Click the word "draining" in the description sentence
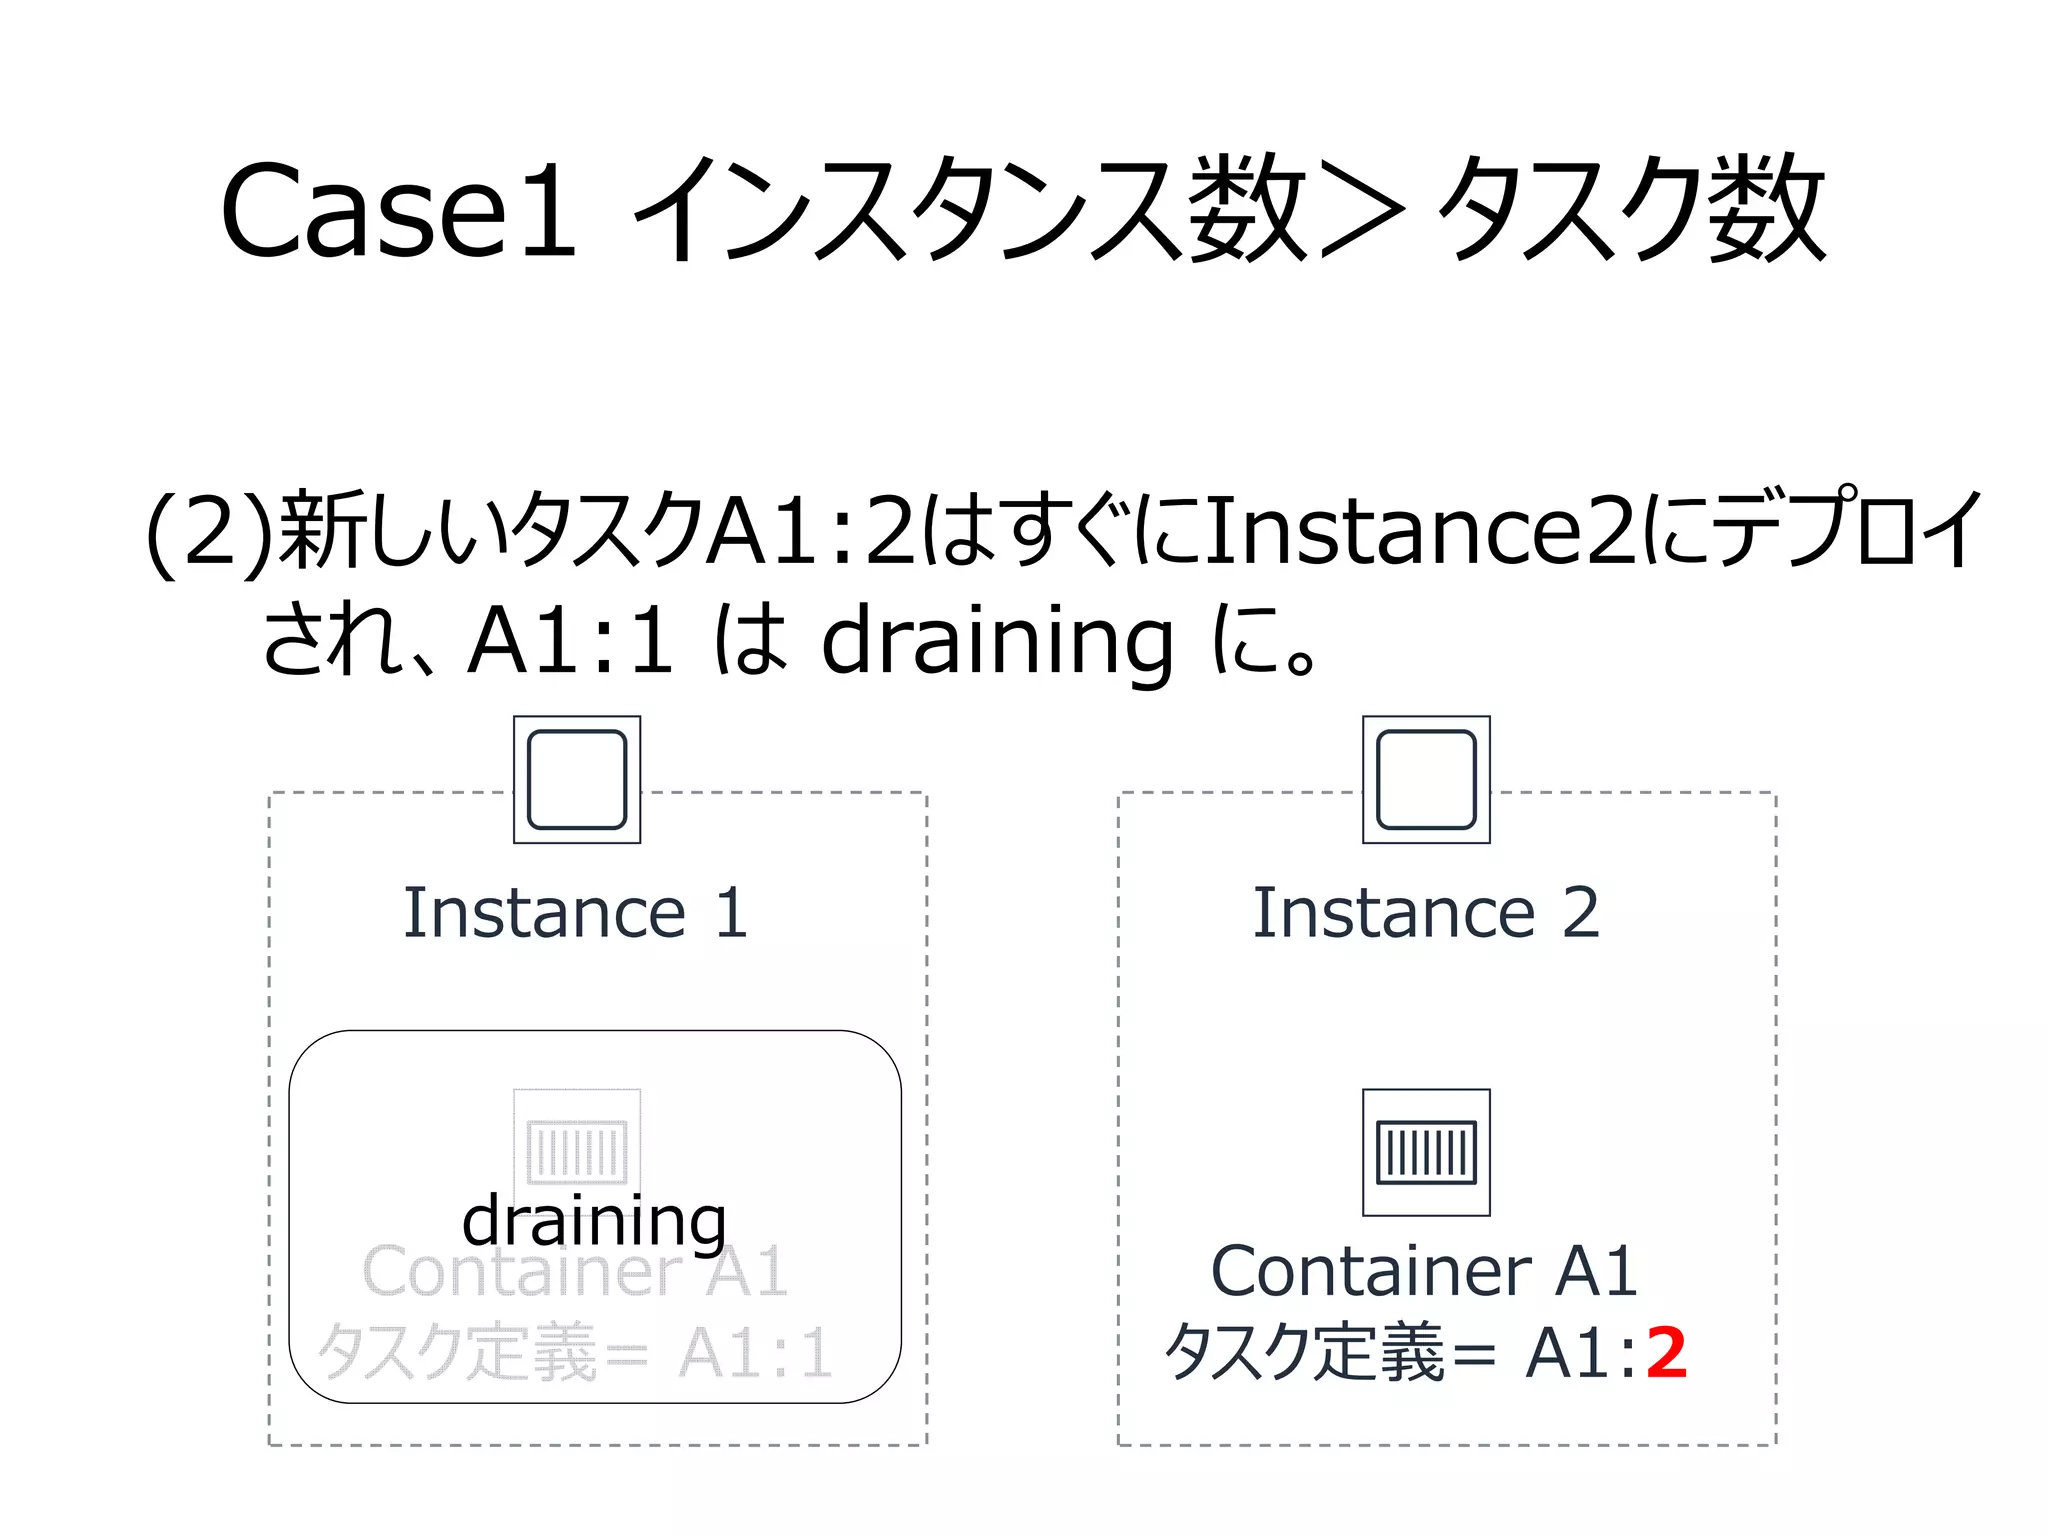Viewport: 2048px width, 1536px height. (997, 642)
